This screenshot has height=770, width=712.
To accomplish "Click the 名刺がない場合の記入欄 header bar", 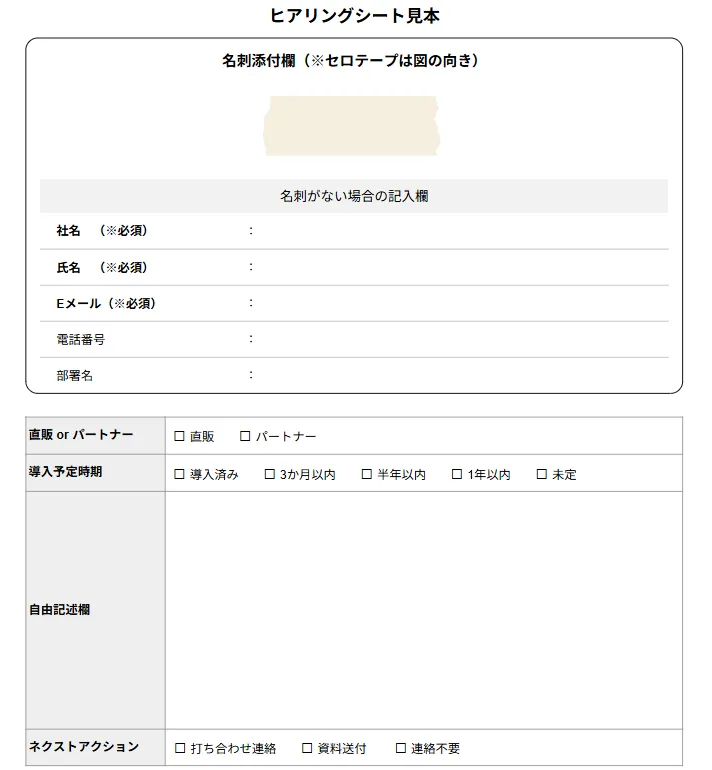I will click(x=354, y=197).
